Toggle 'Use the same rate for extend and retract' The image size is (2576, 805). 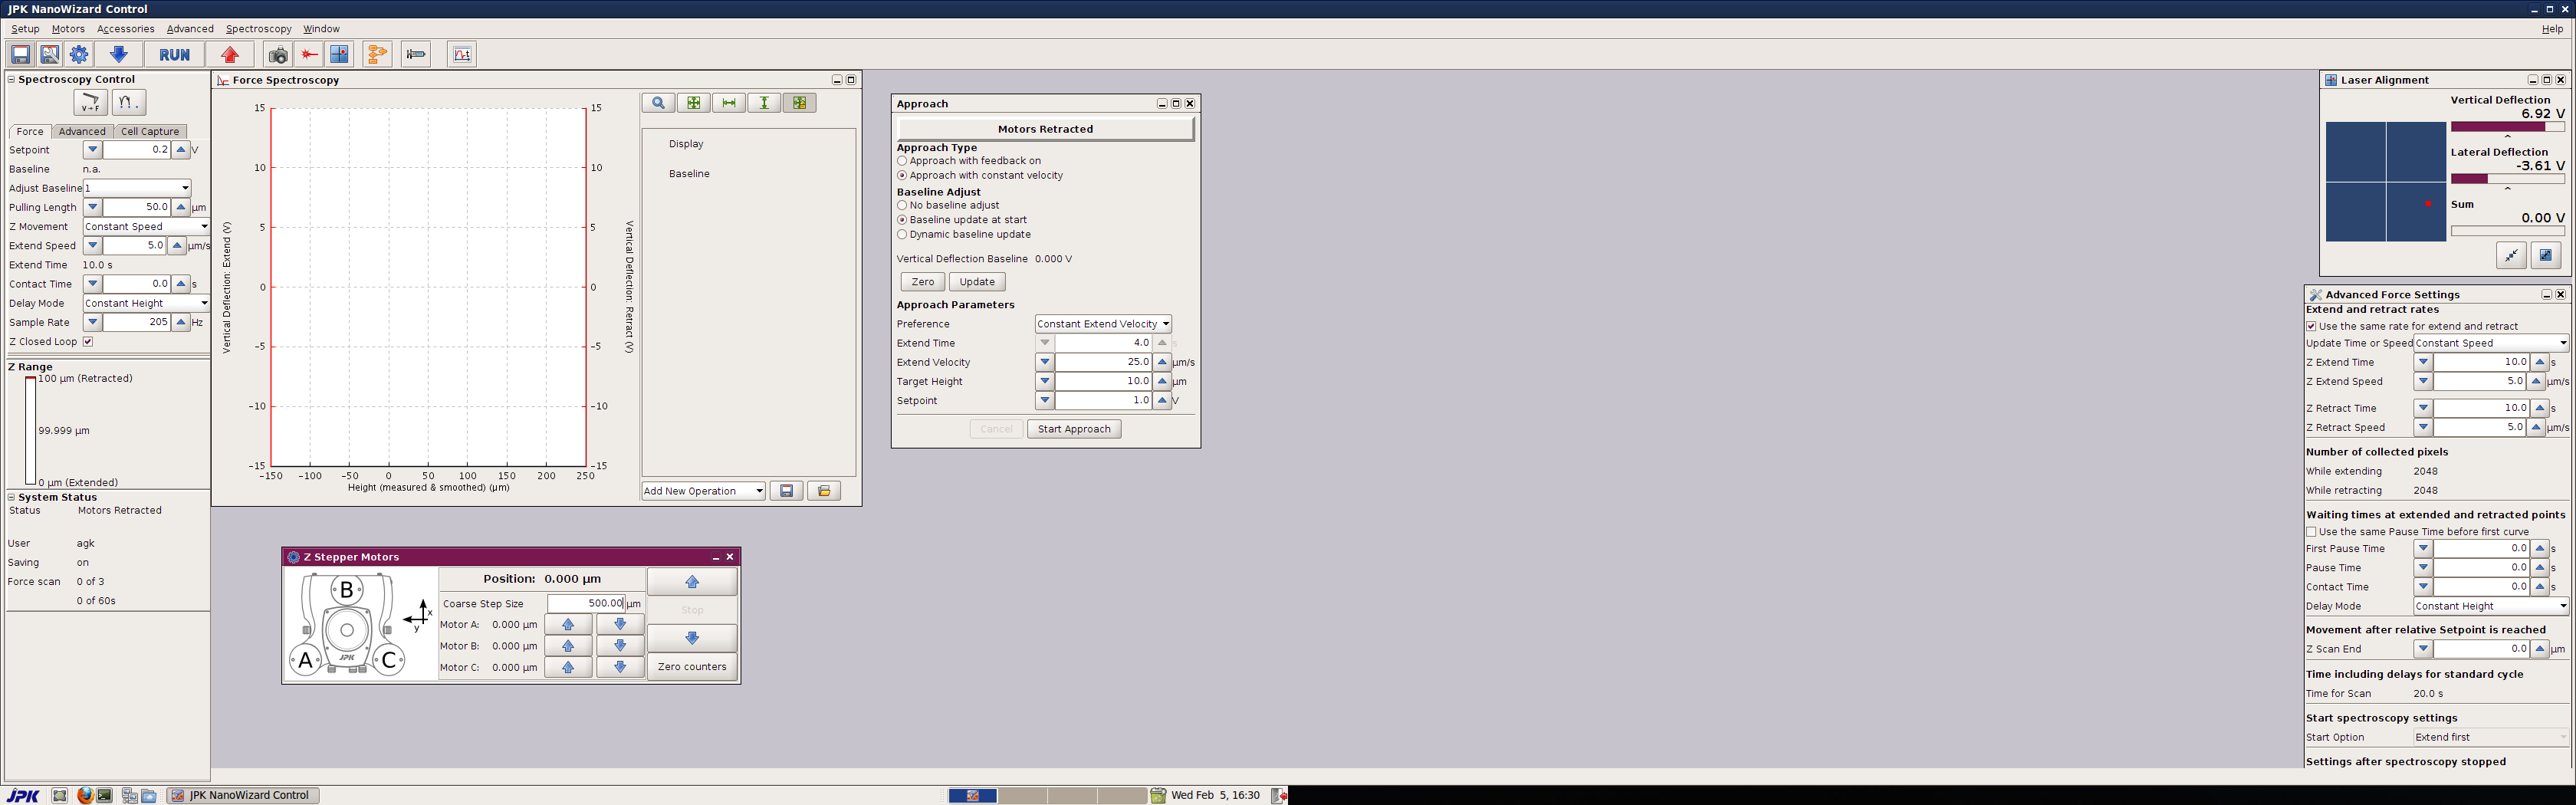pyautogui.click(x=2311, y=327)
